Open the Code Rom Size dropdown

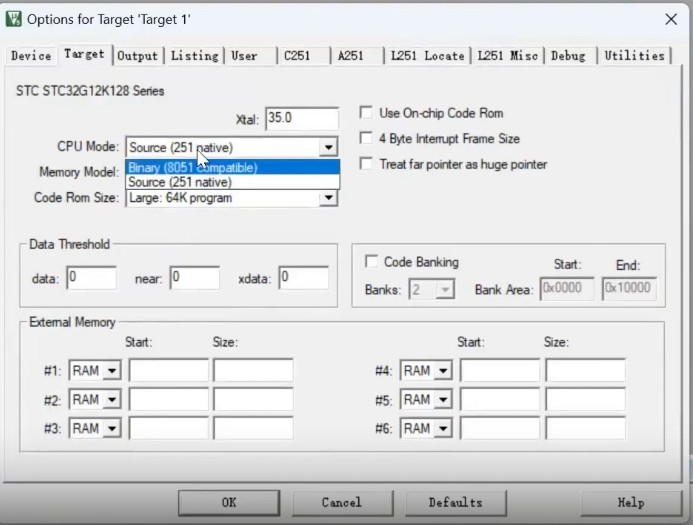328,198
